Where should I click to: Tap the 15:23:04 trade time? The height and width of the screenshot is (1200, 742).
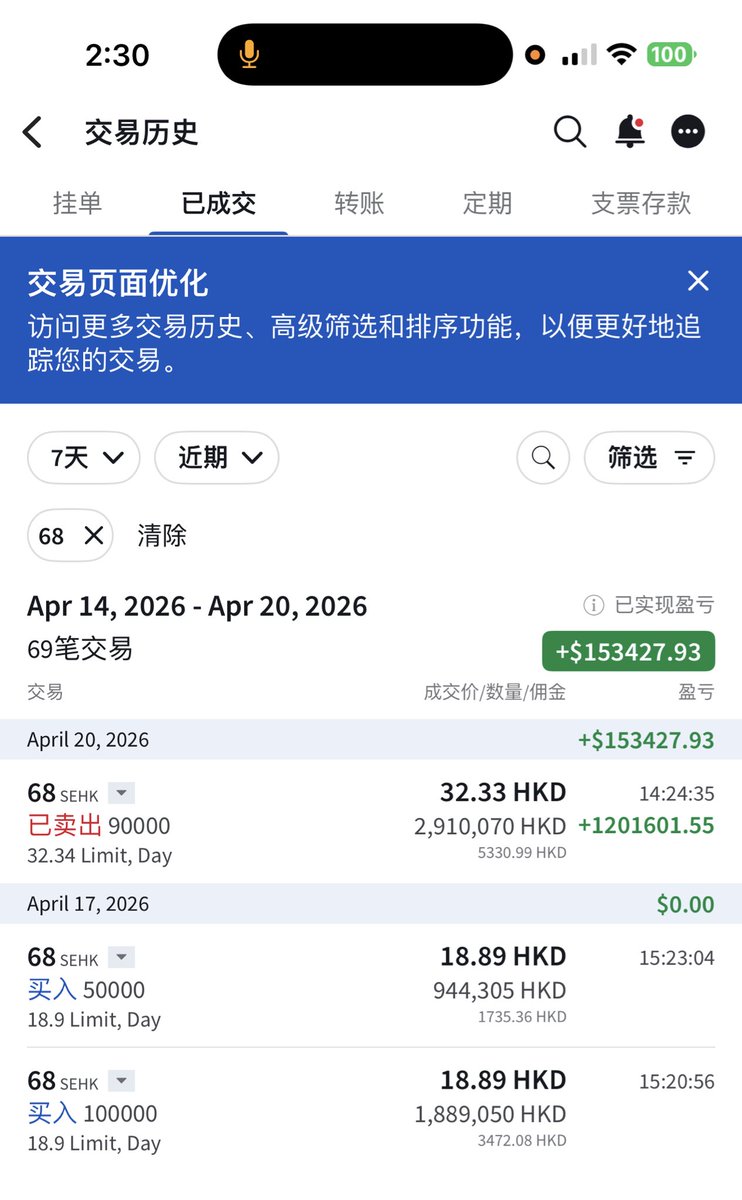tap(677, 959)
